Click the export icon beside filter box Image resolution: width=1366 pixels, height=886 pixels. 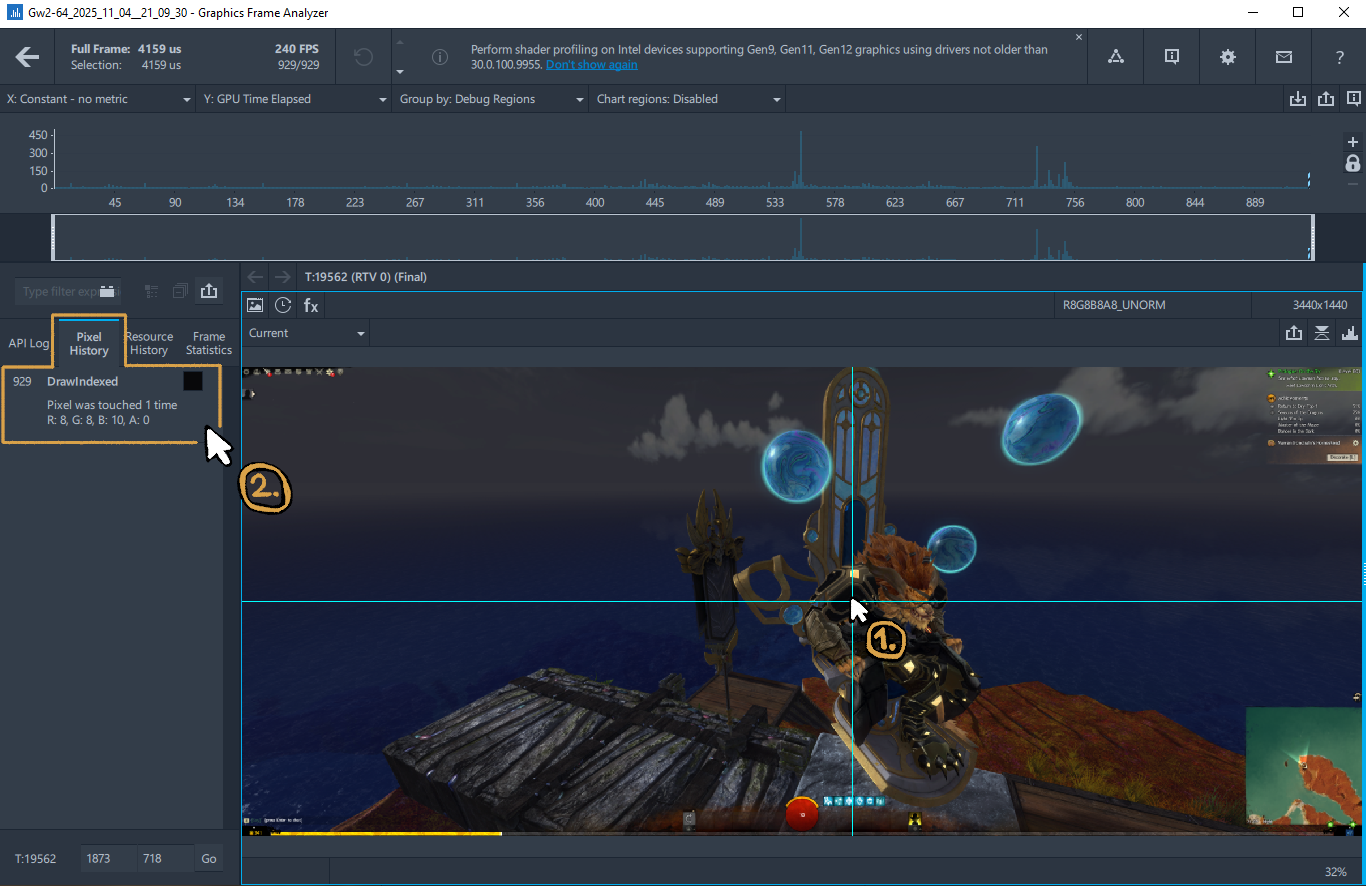coord(208,291)
